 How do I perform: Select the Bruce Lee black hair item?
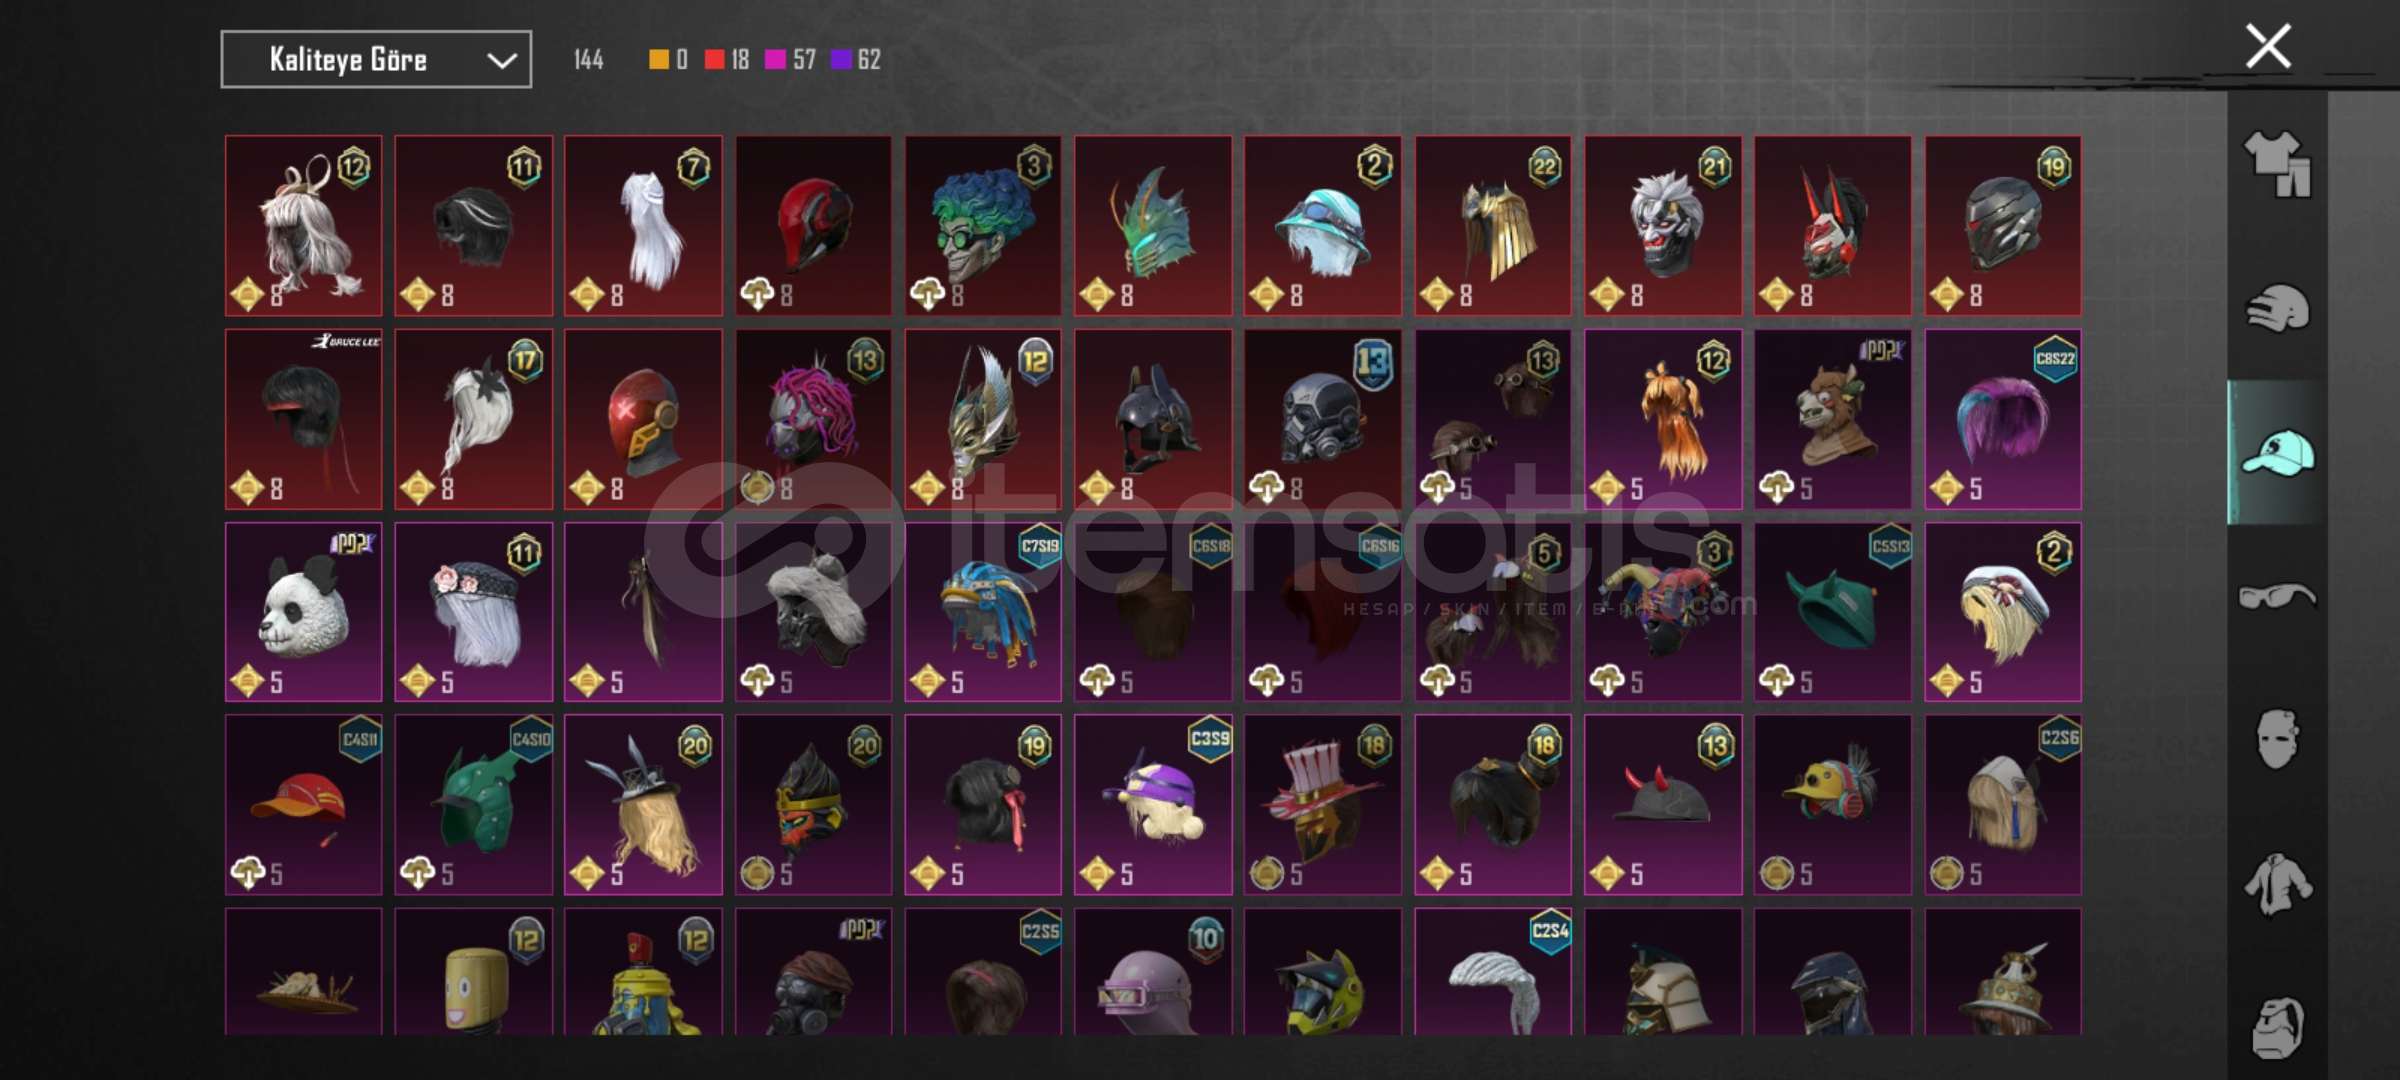pos(304,419)
